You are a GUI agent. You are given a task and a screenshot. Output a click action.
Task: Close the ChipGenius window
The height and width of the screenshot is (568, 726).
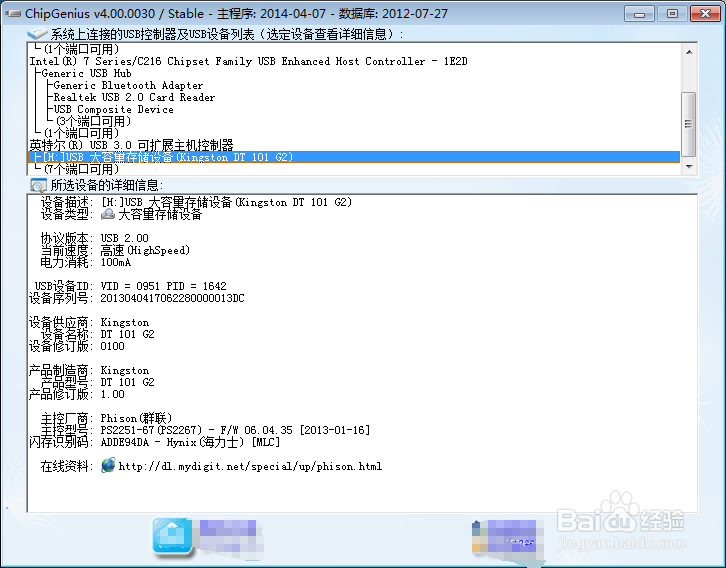[x=705, y=13]
